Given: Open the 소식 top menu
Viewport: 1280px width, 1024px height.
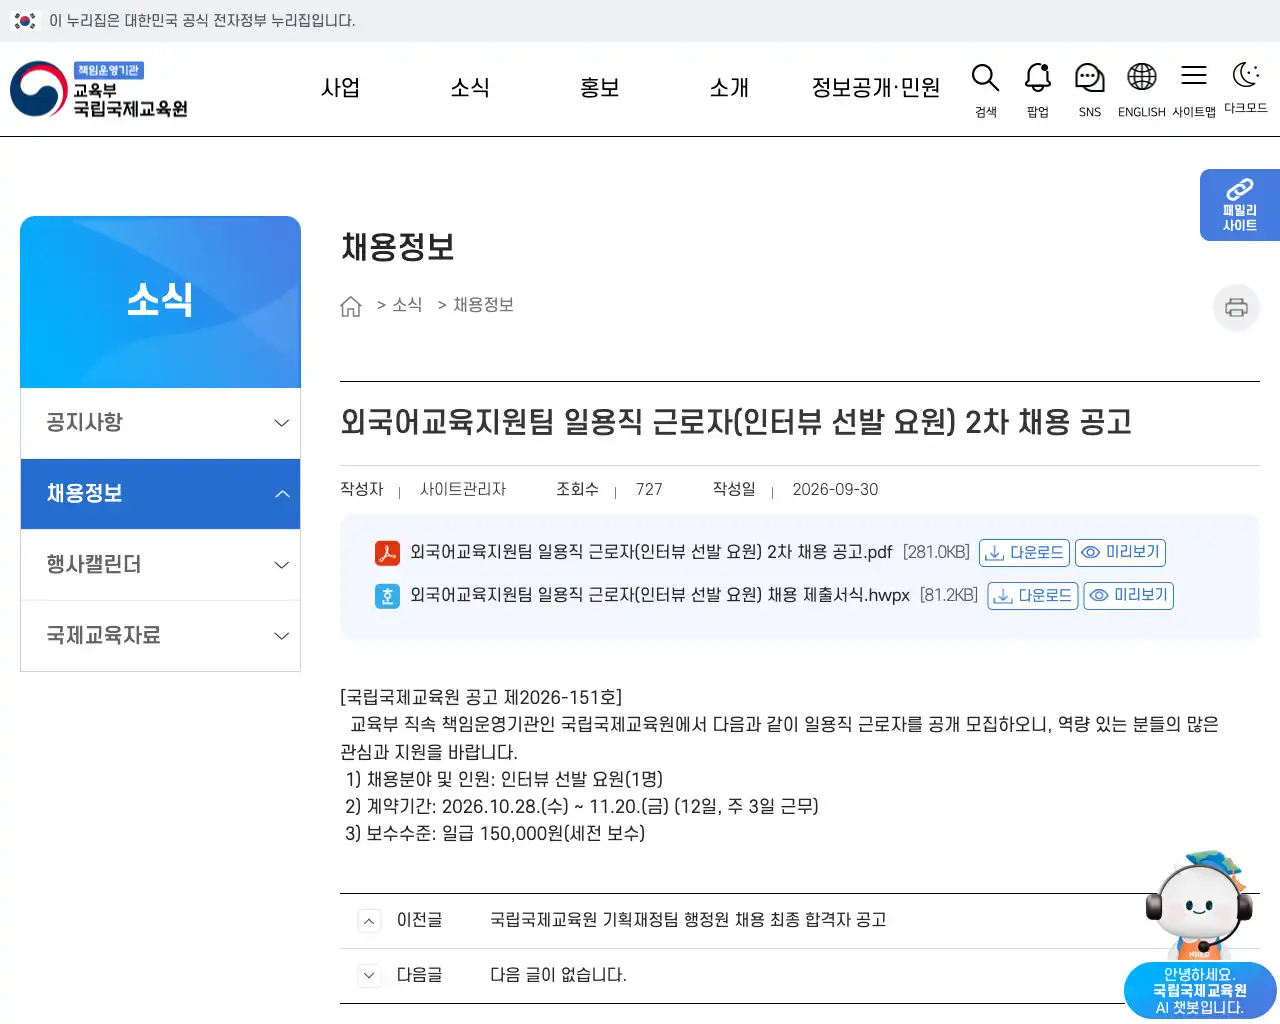Looking at the screenshot, I should pos(470,88).
